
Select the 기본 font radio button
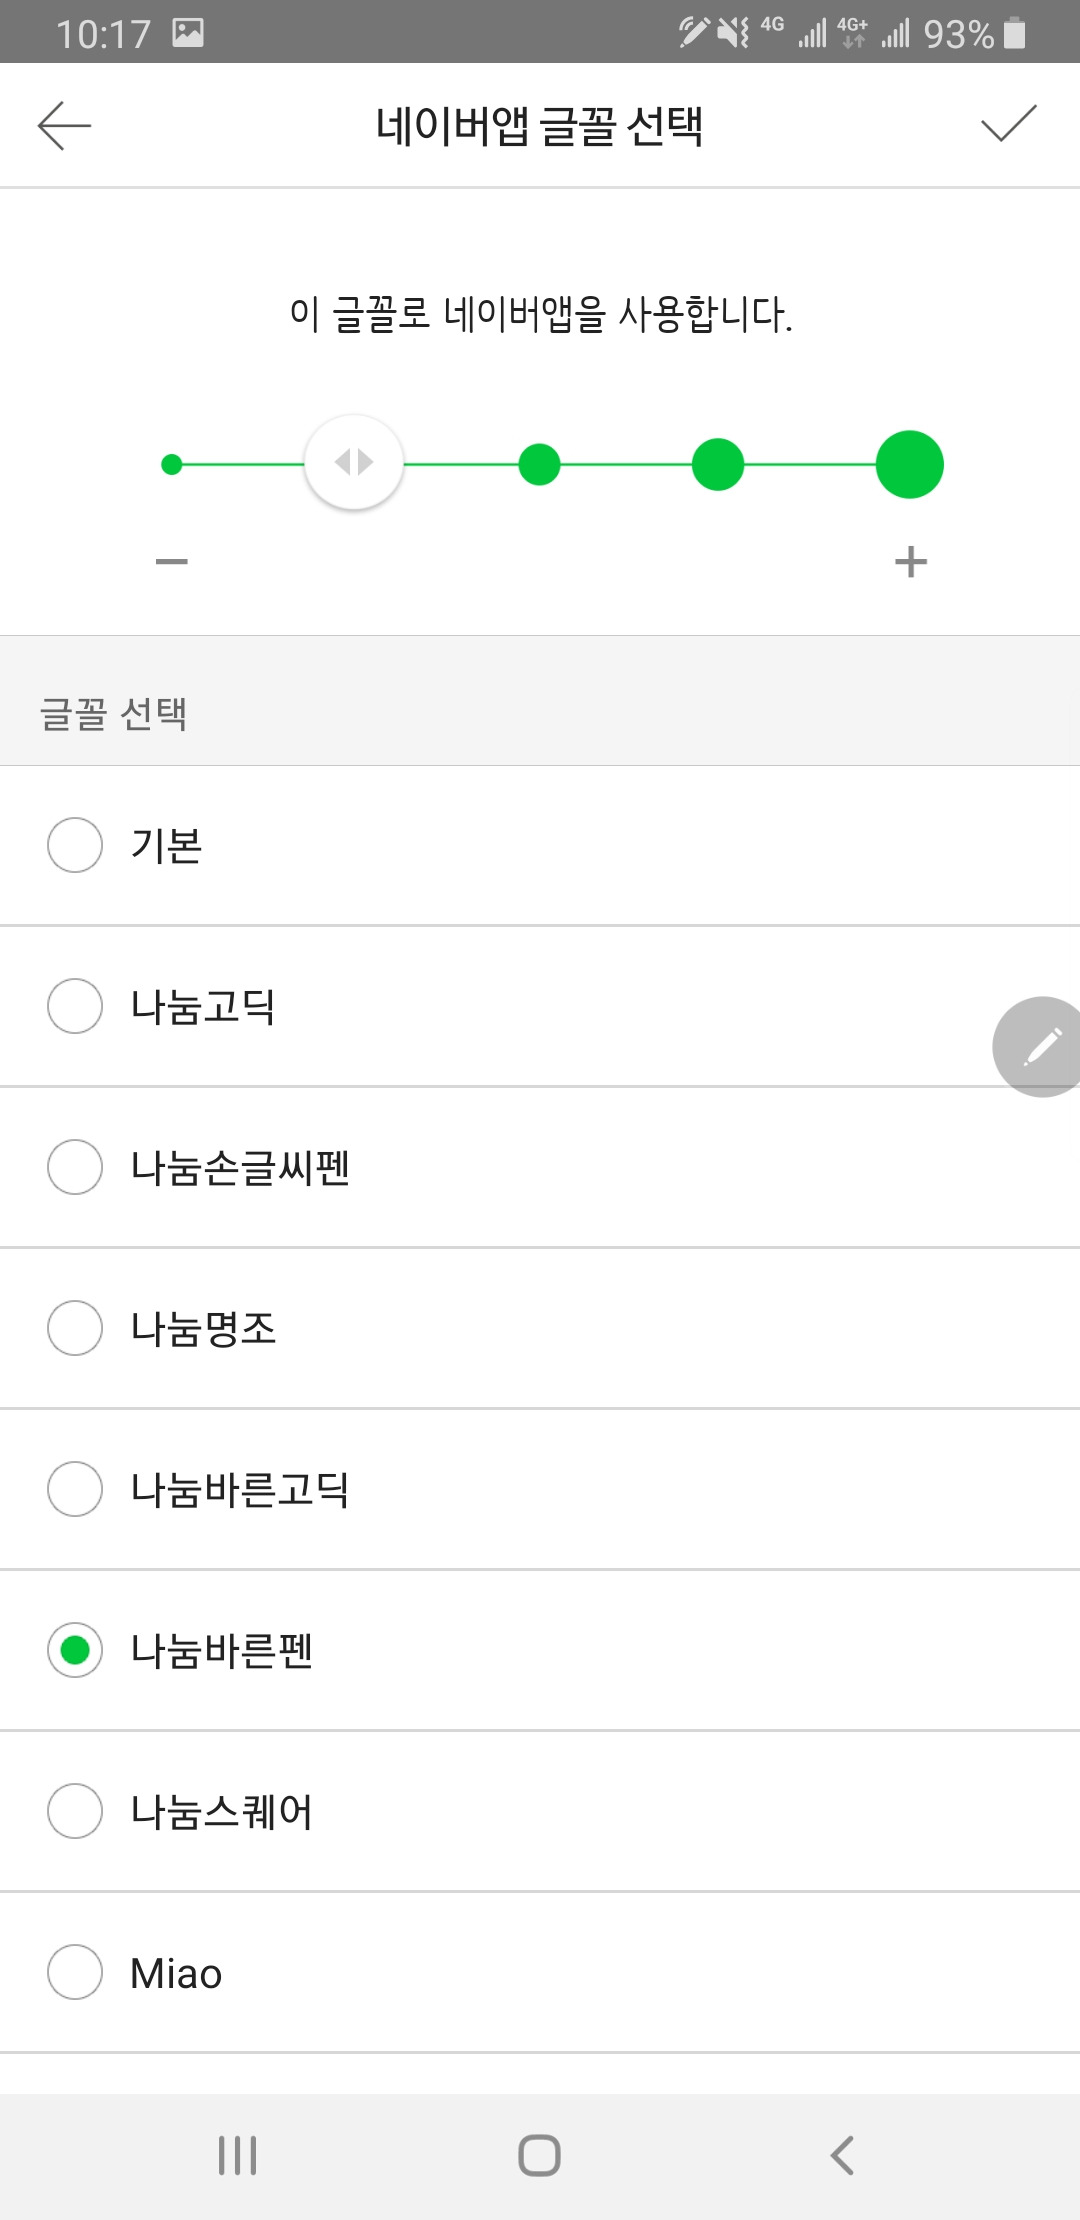tap(75, 845)
